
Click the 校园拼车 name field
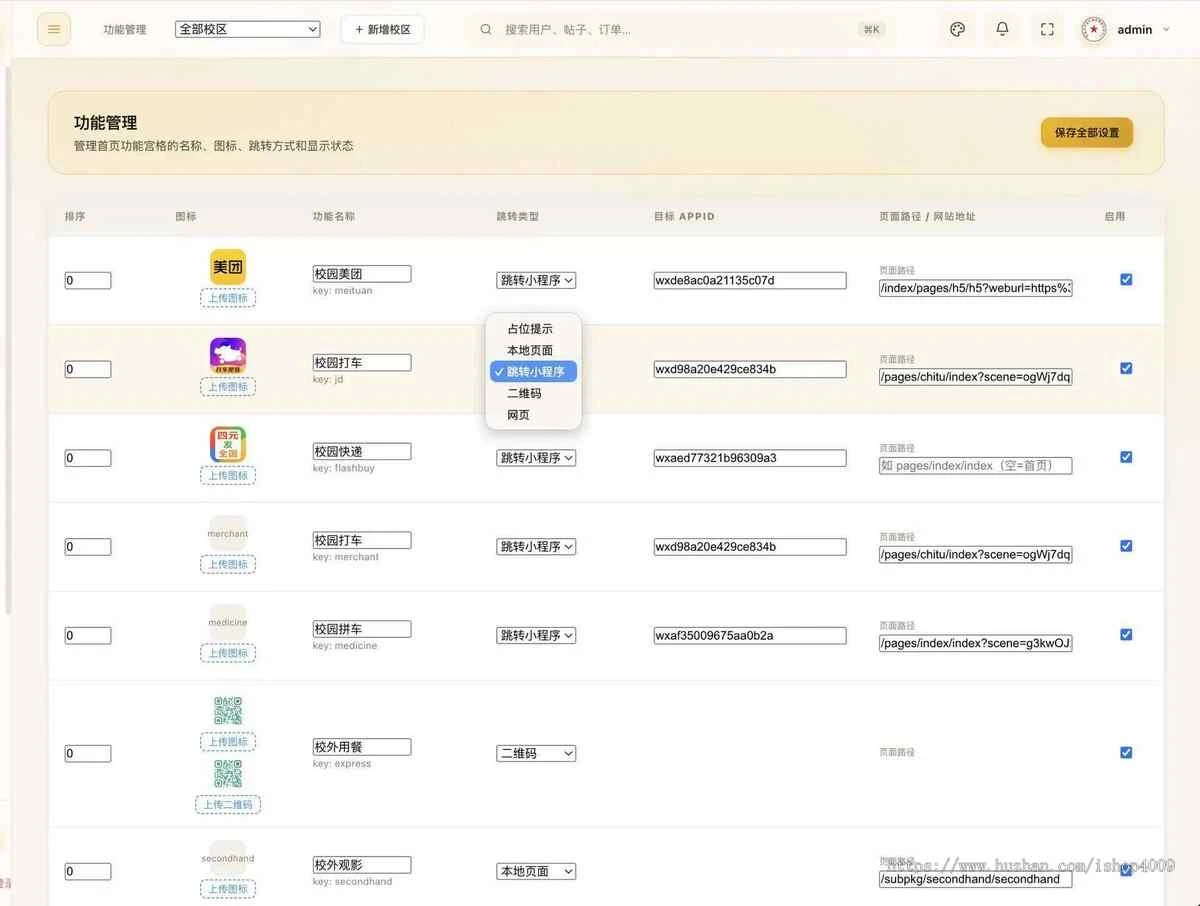362,629
